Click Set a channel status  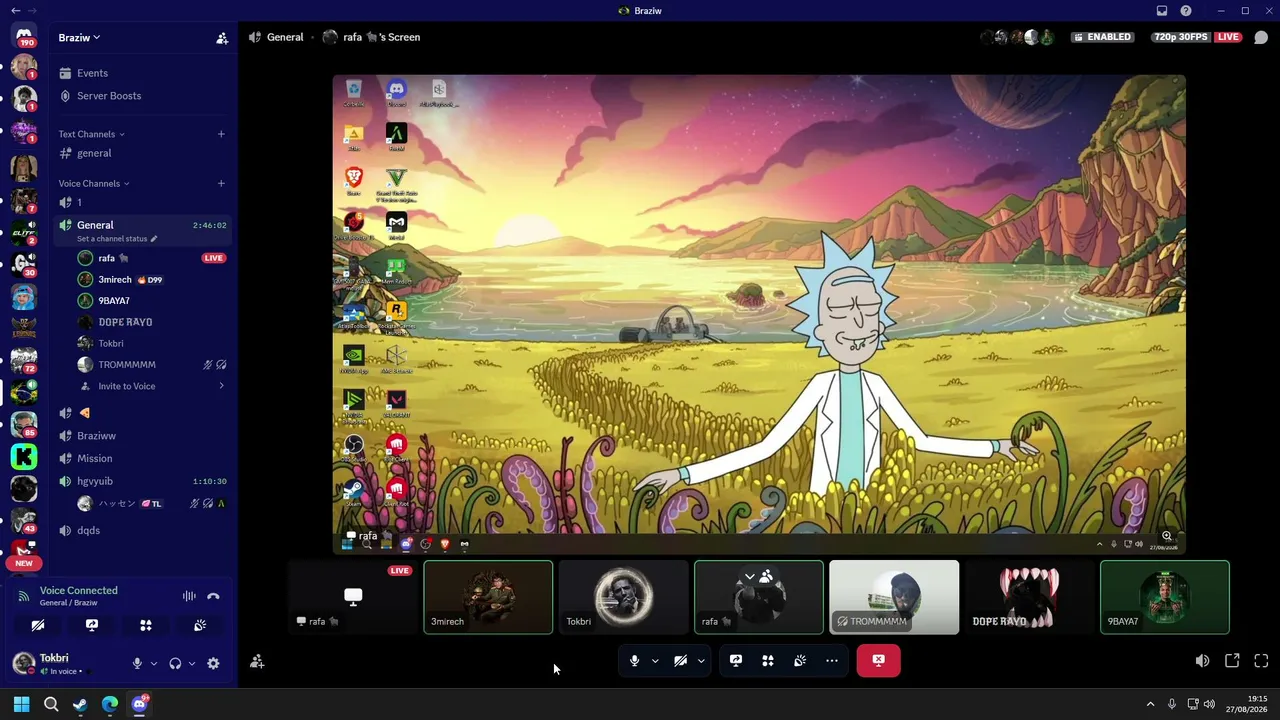tap(117, 239)
